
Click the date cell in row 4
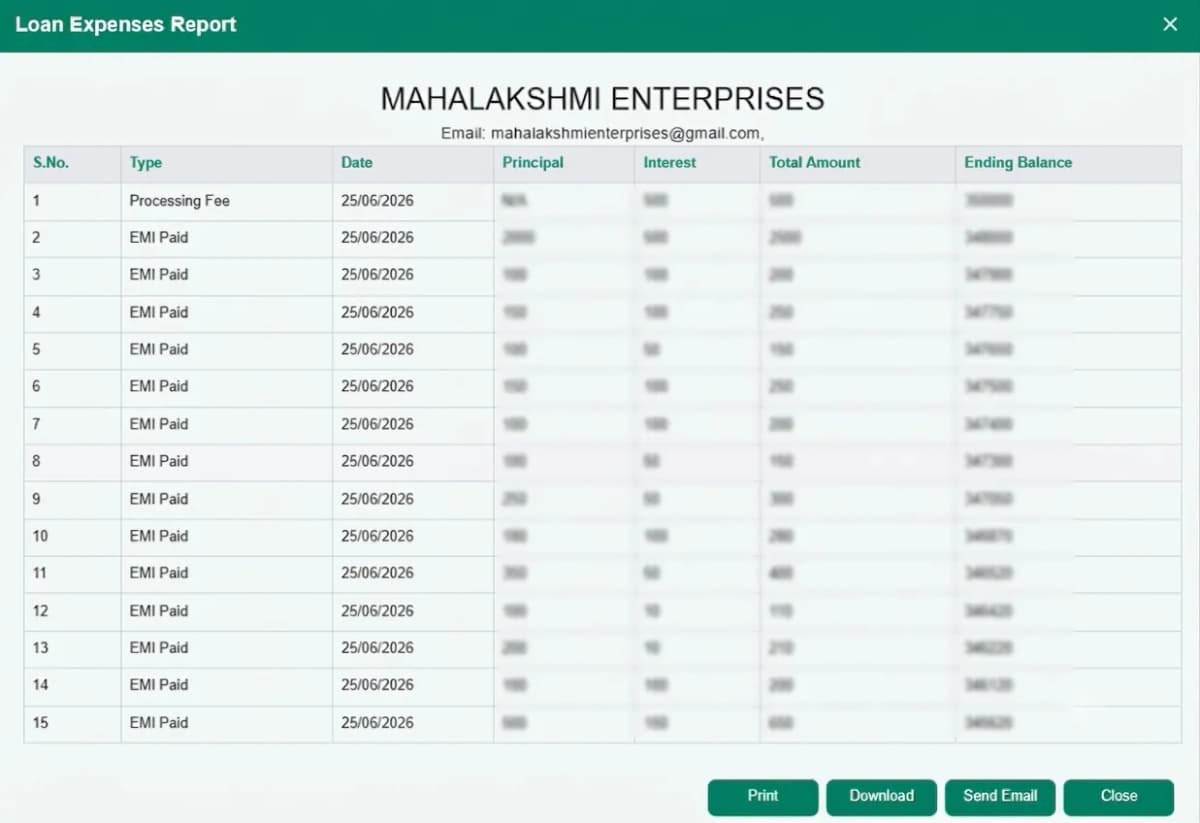pyautogui.click(x=413, y=313)
